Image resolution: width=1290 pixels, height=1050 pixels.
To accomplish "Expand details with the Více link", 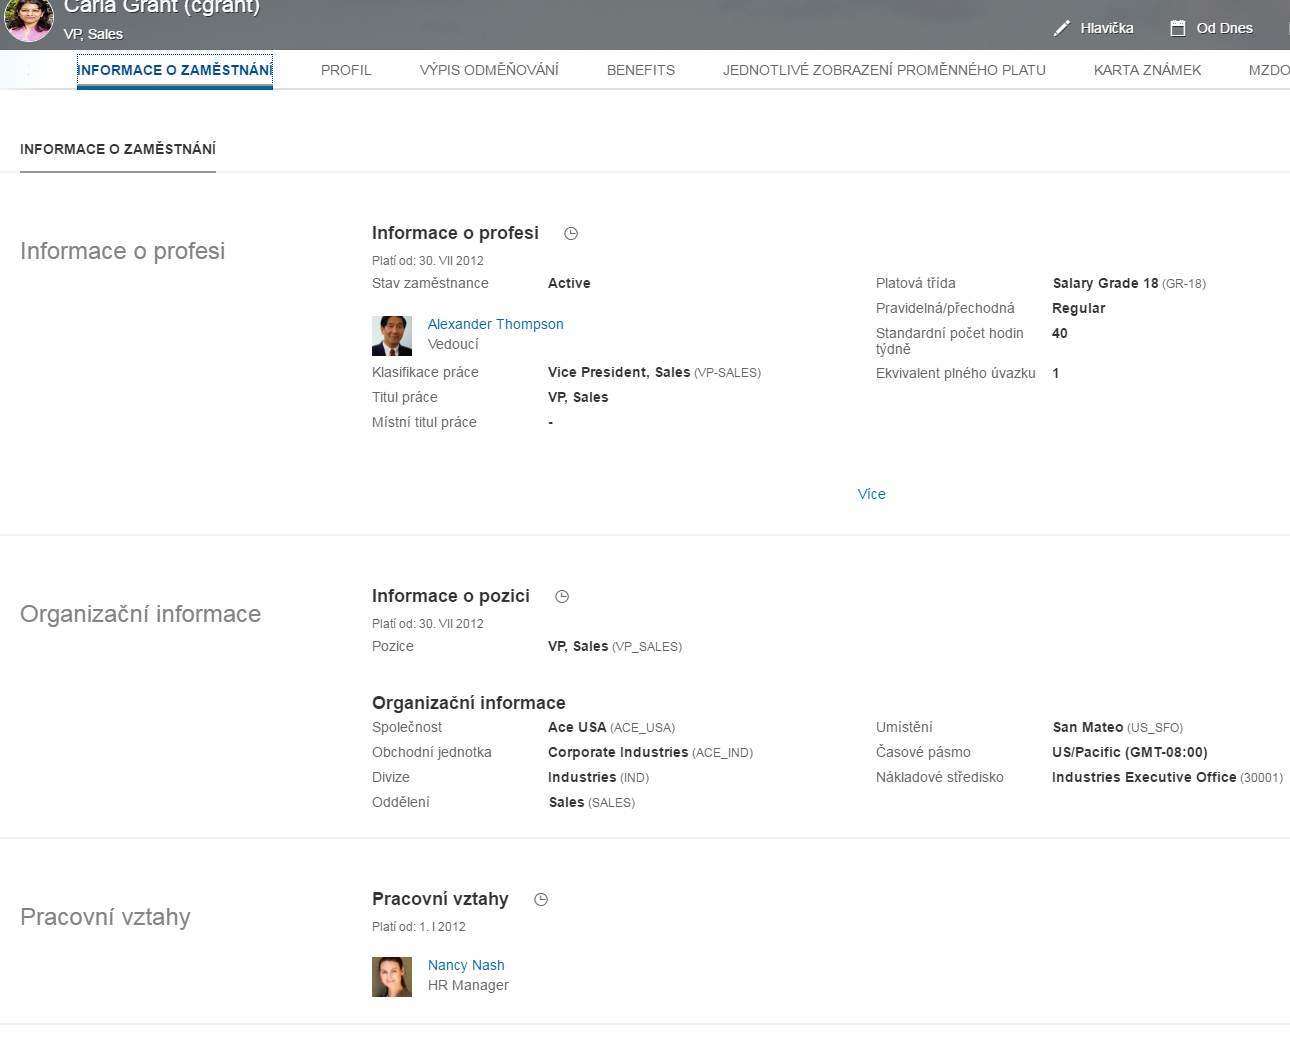I will click(x=872, y=494).
